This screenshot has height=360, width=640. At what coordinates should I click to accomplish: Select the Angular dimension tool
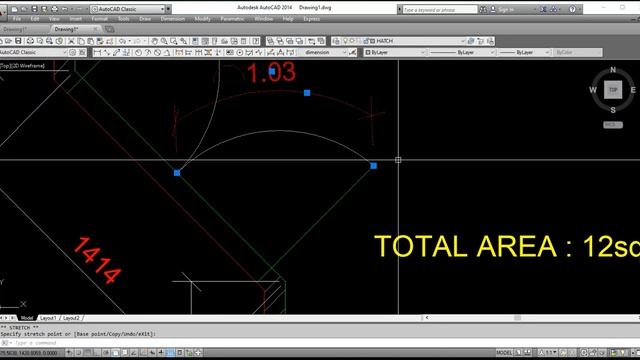click(x=167, y=52)
